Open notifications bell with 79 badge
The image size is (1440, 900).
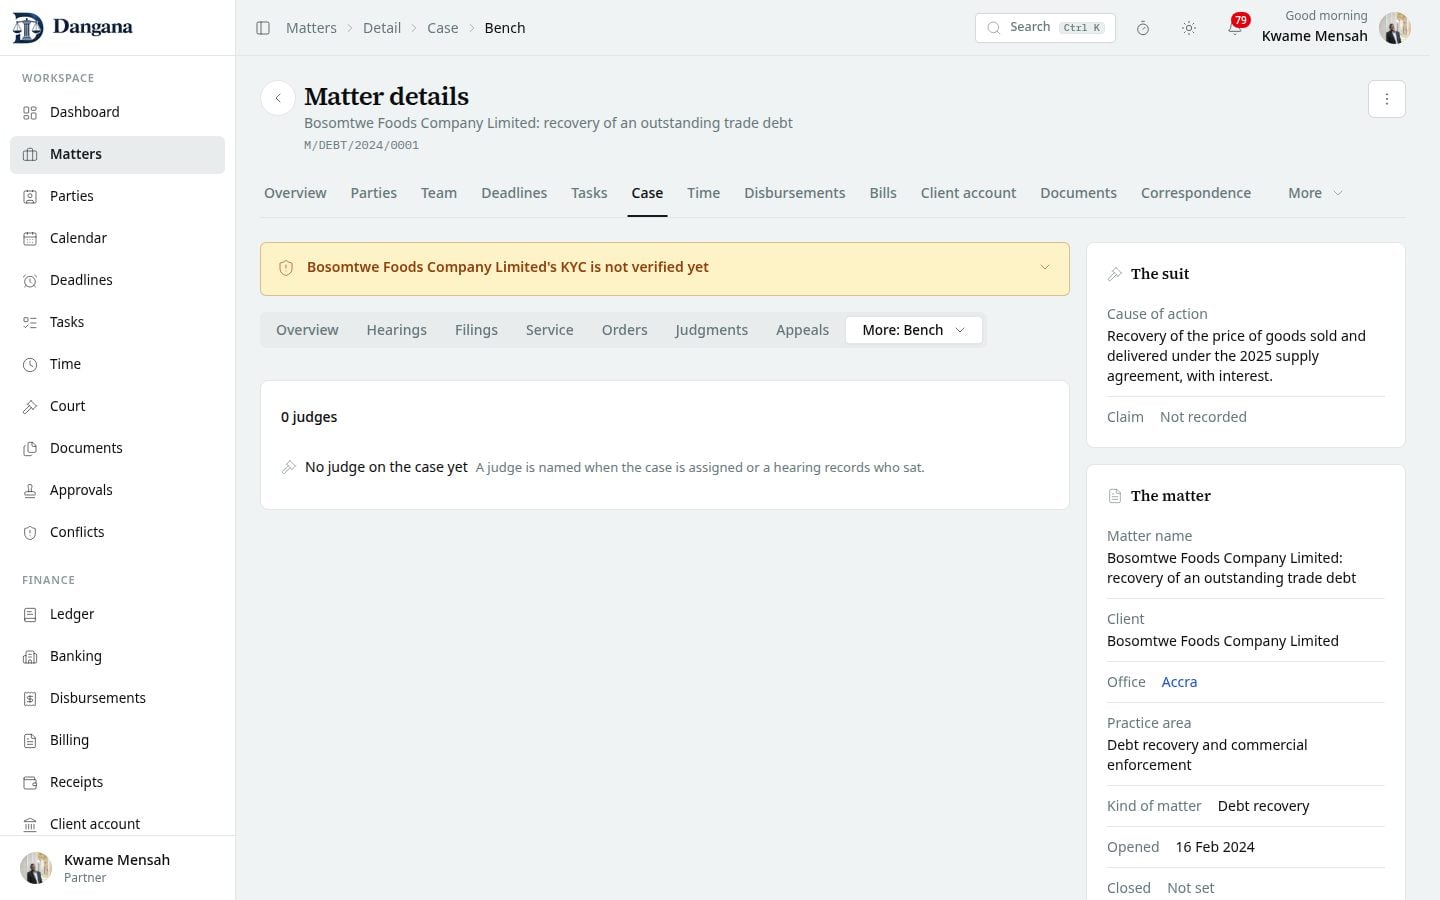[x=1236, y=27]
